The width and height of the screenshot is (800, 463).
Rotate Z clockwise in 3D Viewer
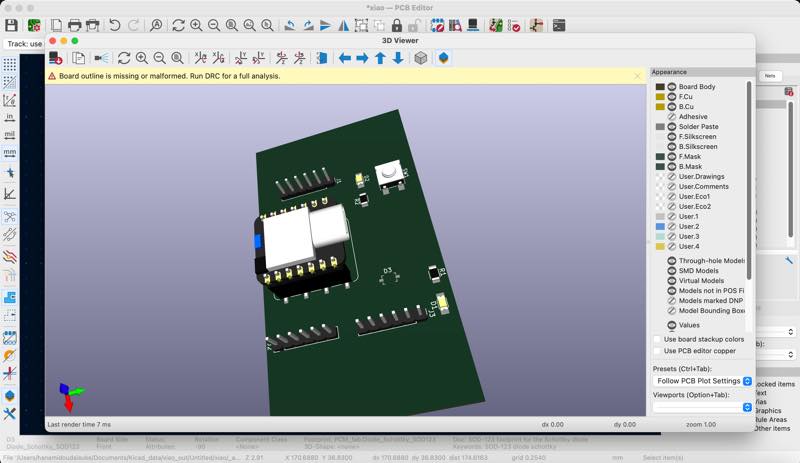(x=282, y=58)
